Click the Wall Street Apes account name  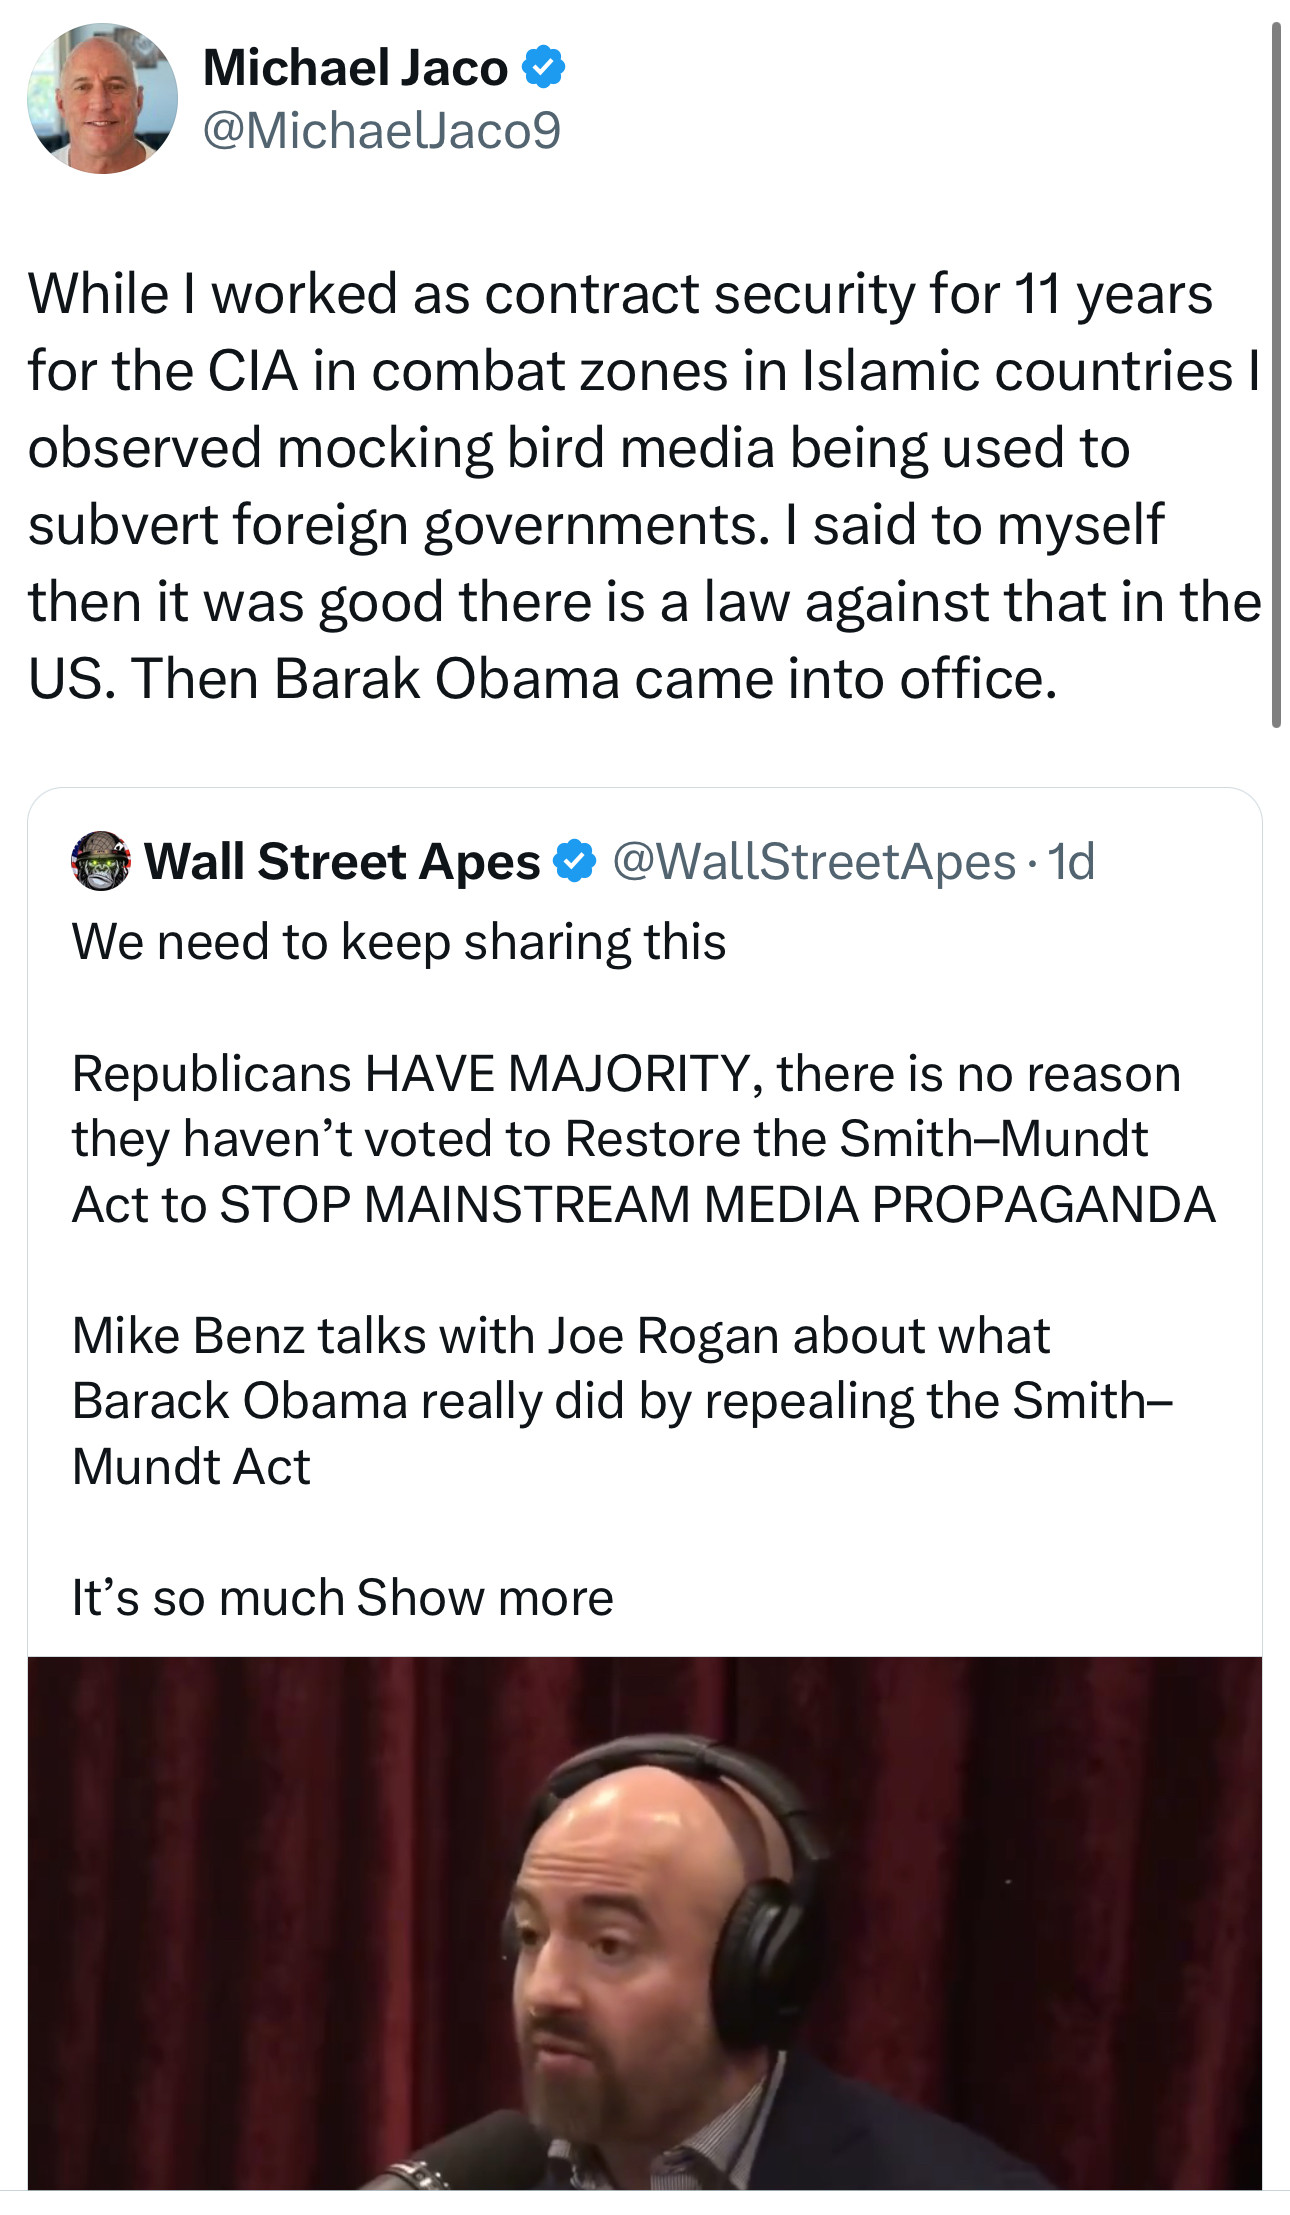342,862
